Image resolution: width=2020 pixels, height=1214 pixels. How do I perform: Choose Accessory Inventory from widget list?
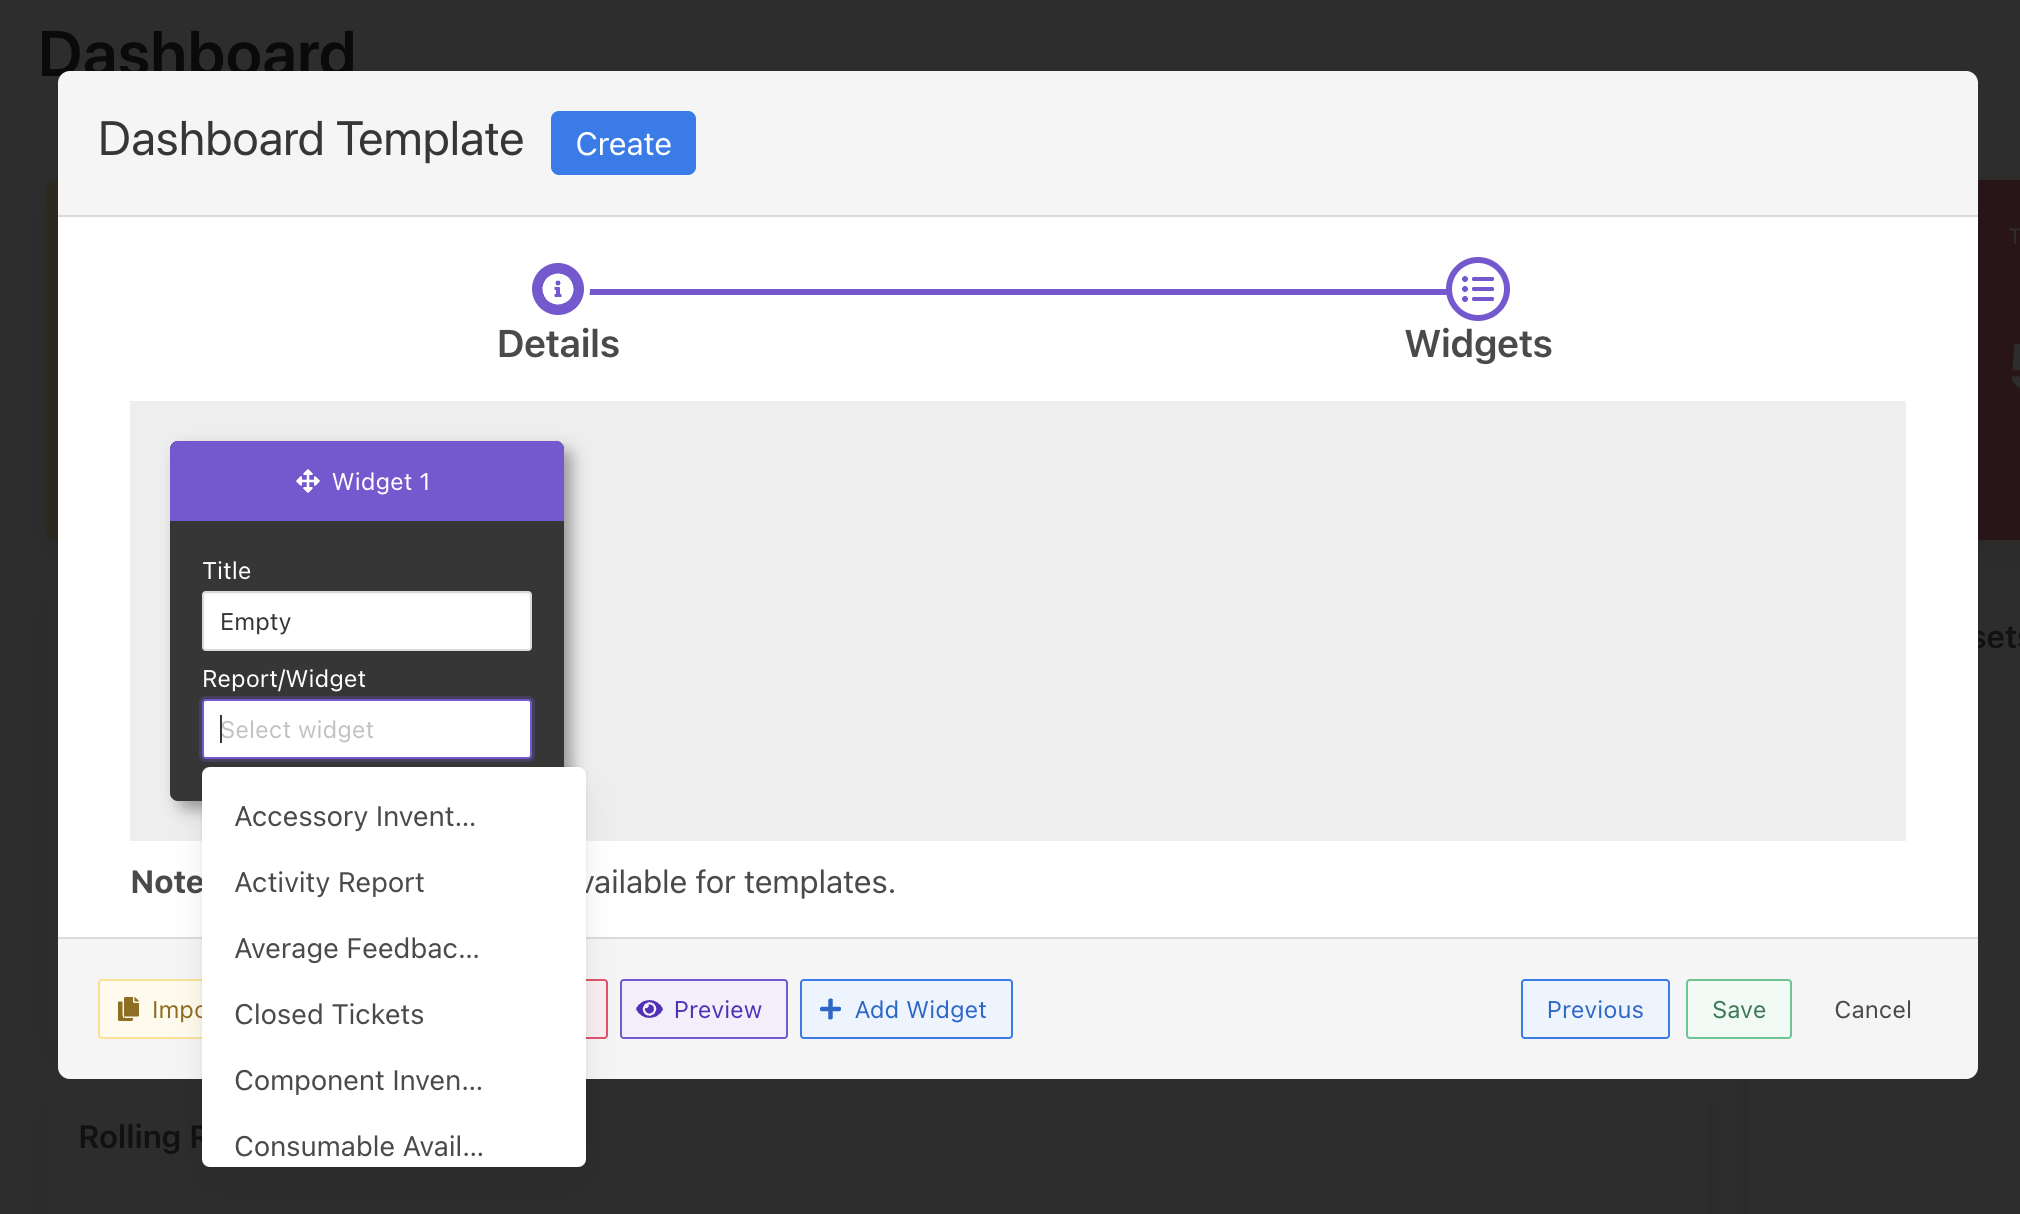[x=355, y=817]
